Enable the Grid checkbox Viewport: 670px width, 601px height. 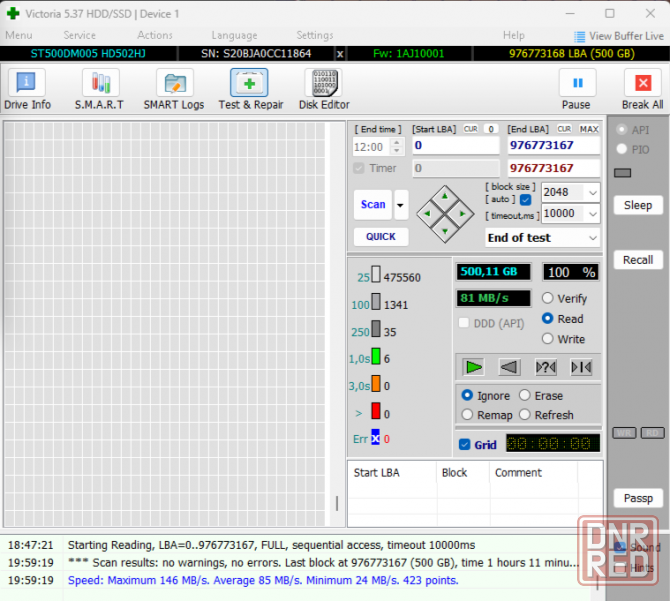pos(464,445)
